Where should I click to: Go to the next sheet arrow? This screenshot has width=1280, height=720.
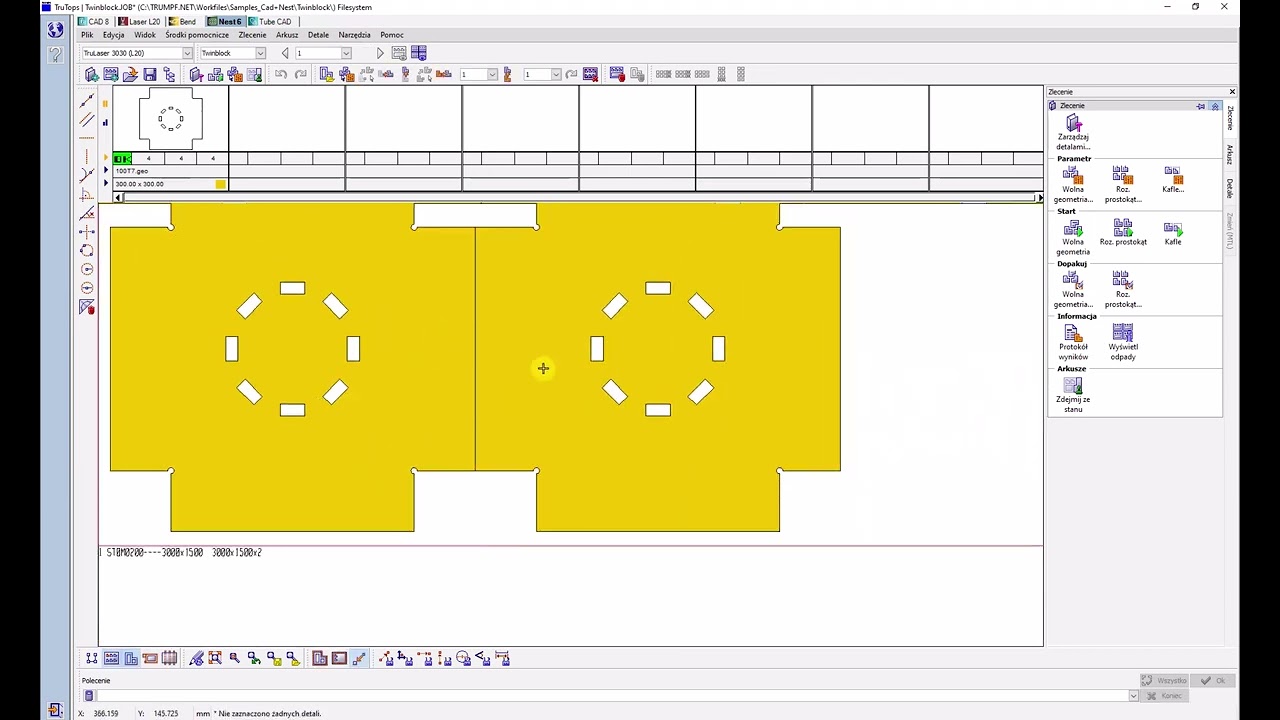380,53
